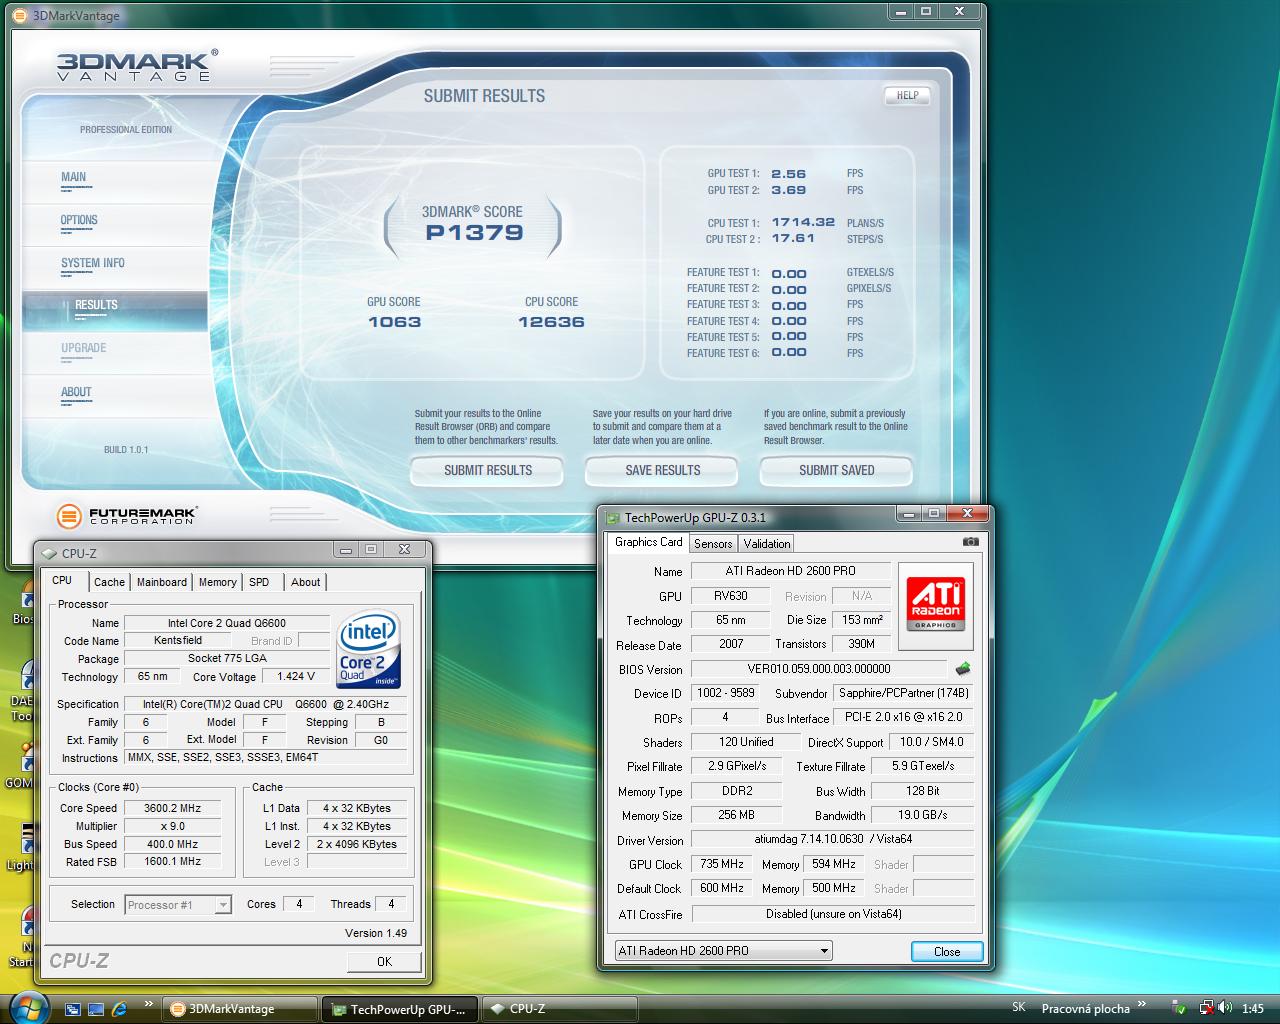Image resolution: width=1280 pixels, height=1024 pixels.
Task: Switch to the Validation tab in GPU-Z
Action: 767,544
